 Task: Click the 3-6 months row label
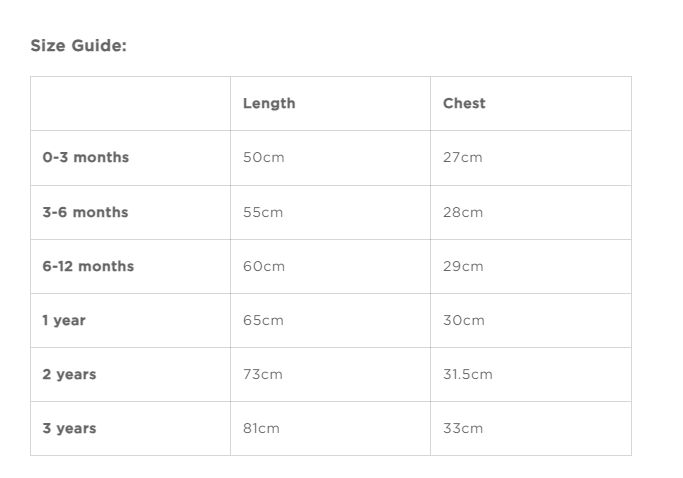point(85,212)
